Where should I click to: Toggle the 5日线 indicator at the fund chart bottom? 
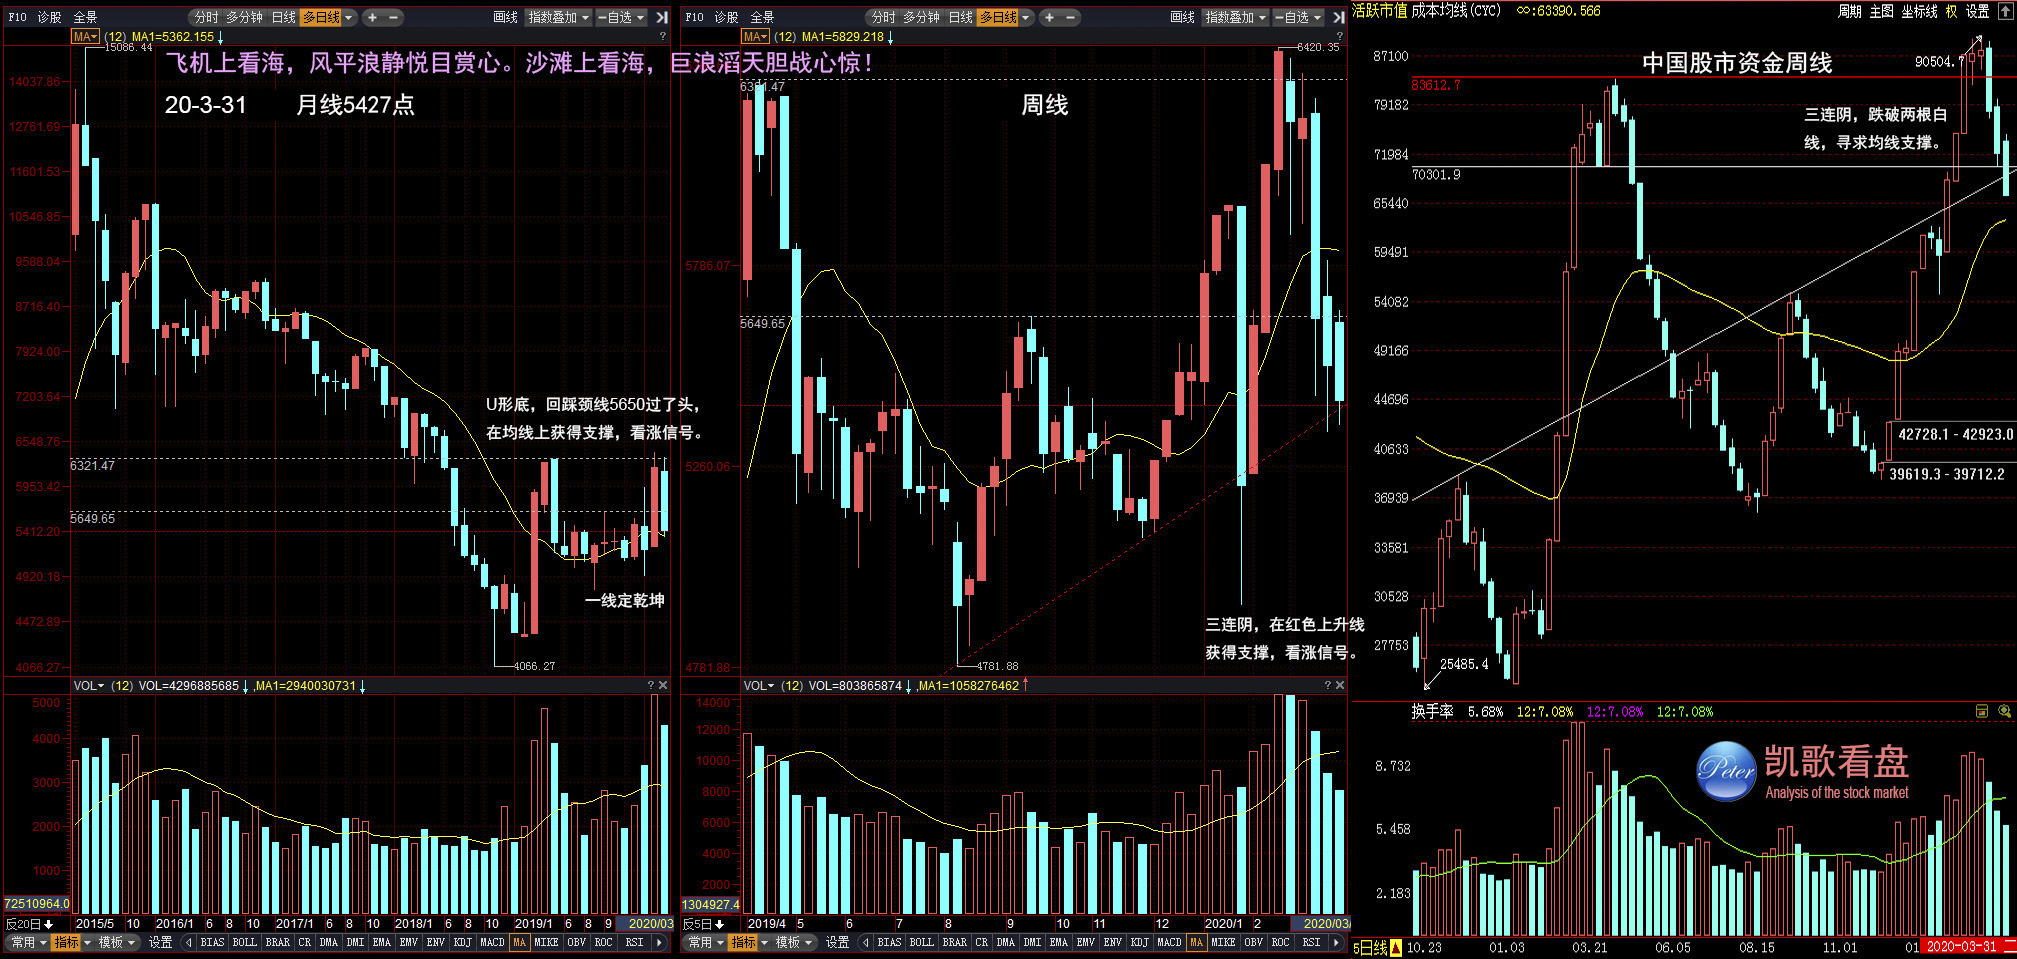point(1371,947)
